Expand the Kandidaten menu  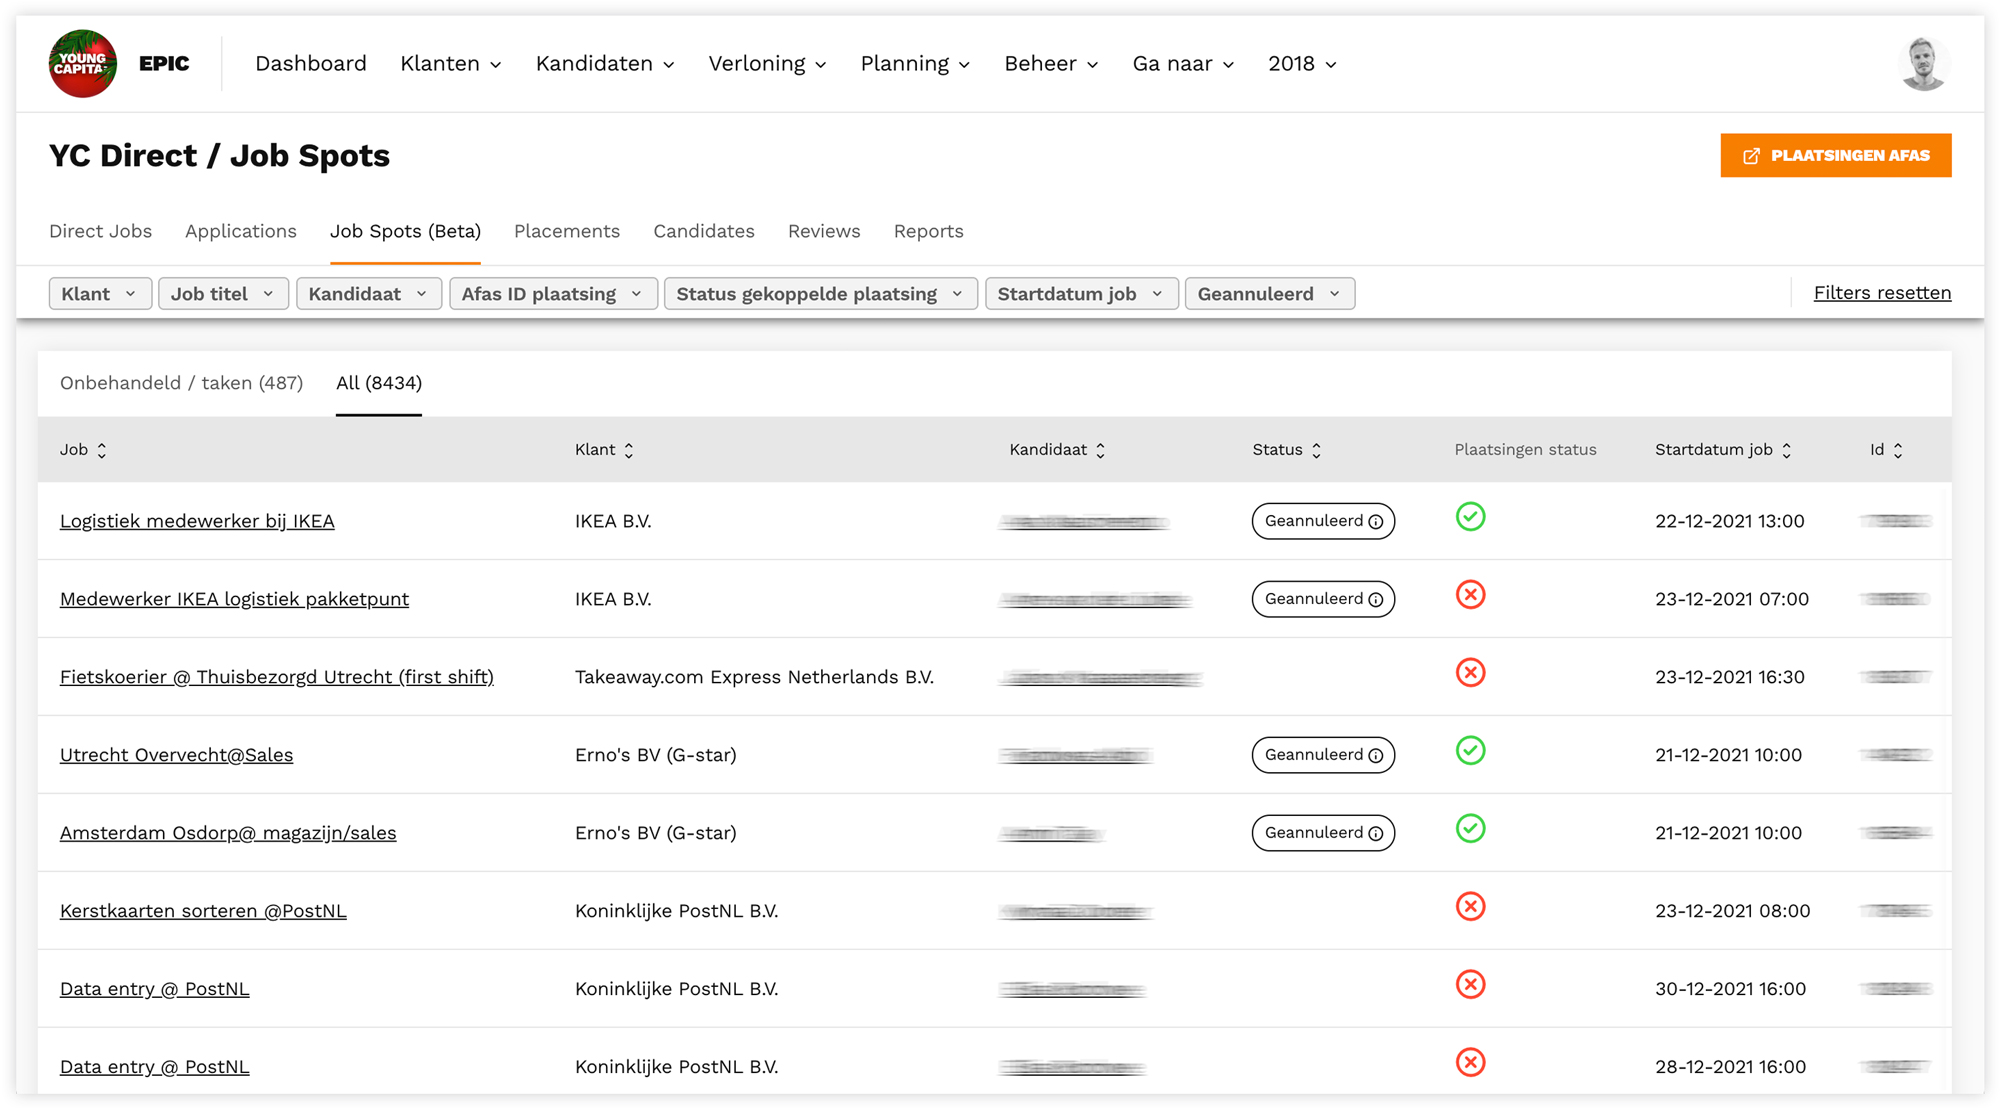(x=605, y=64)
